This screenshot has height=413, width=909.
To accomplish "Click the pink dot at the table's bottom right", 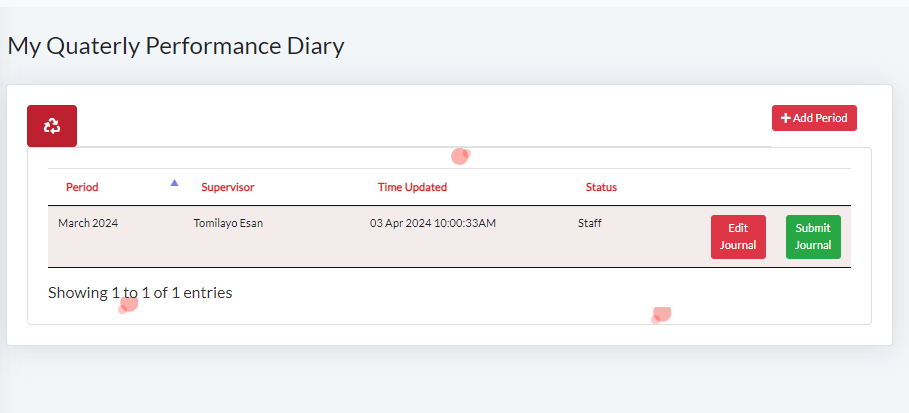I will point(660,315).
